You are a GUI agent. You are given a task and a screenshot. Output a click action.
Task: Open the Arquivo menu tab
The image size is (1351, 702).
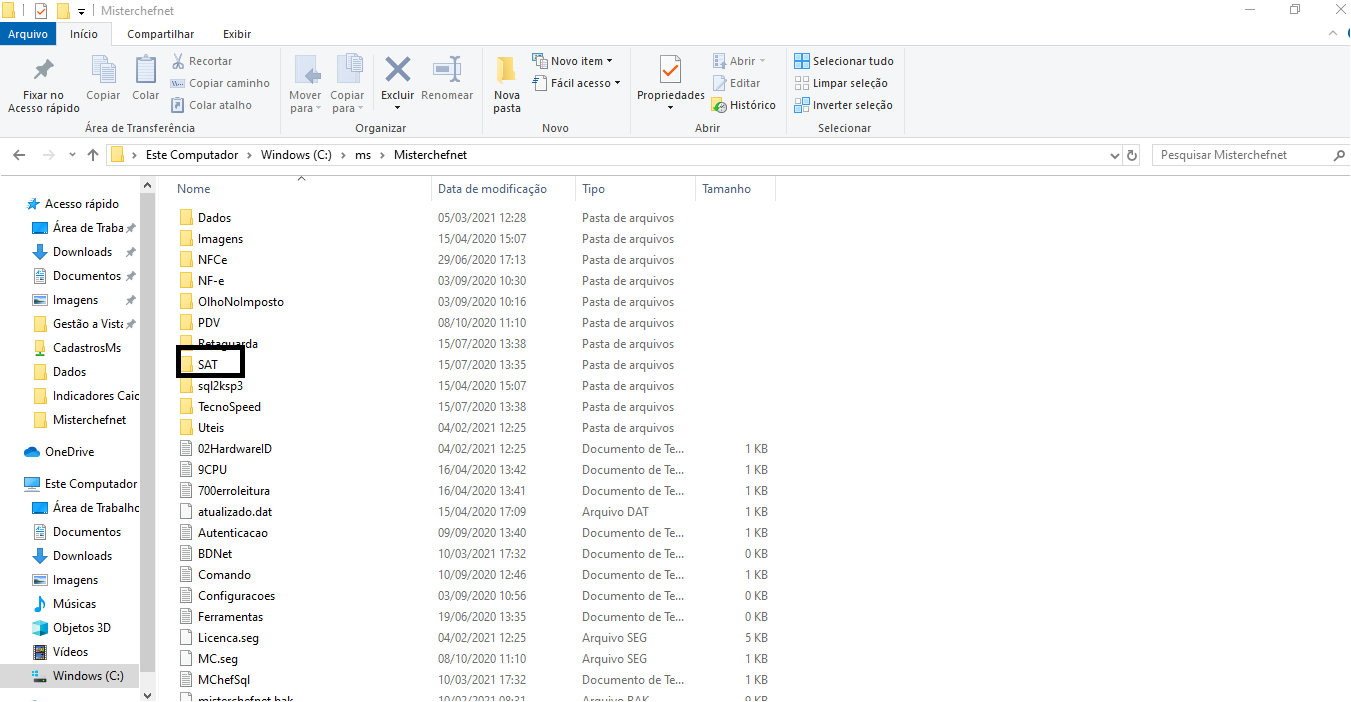pyautogui.click(x=28, y=34)
